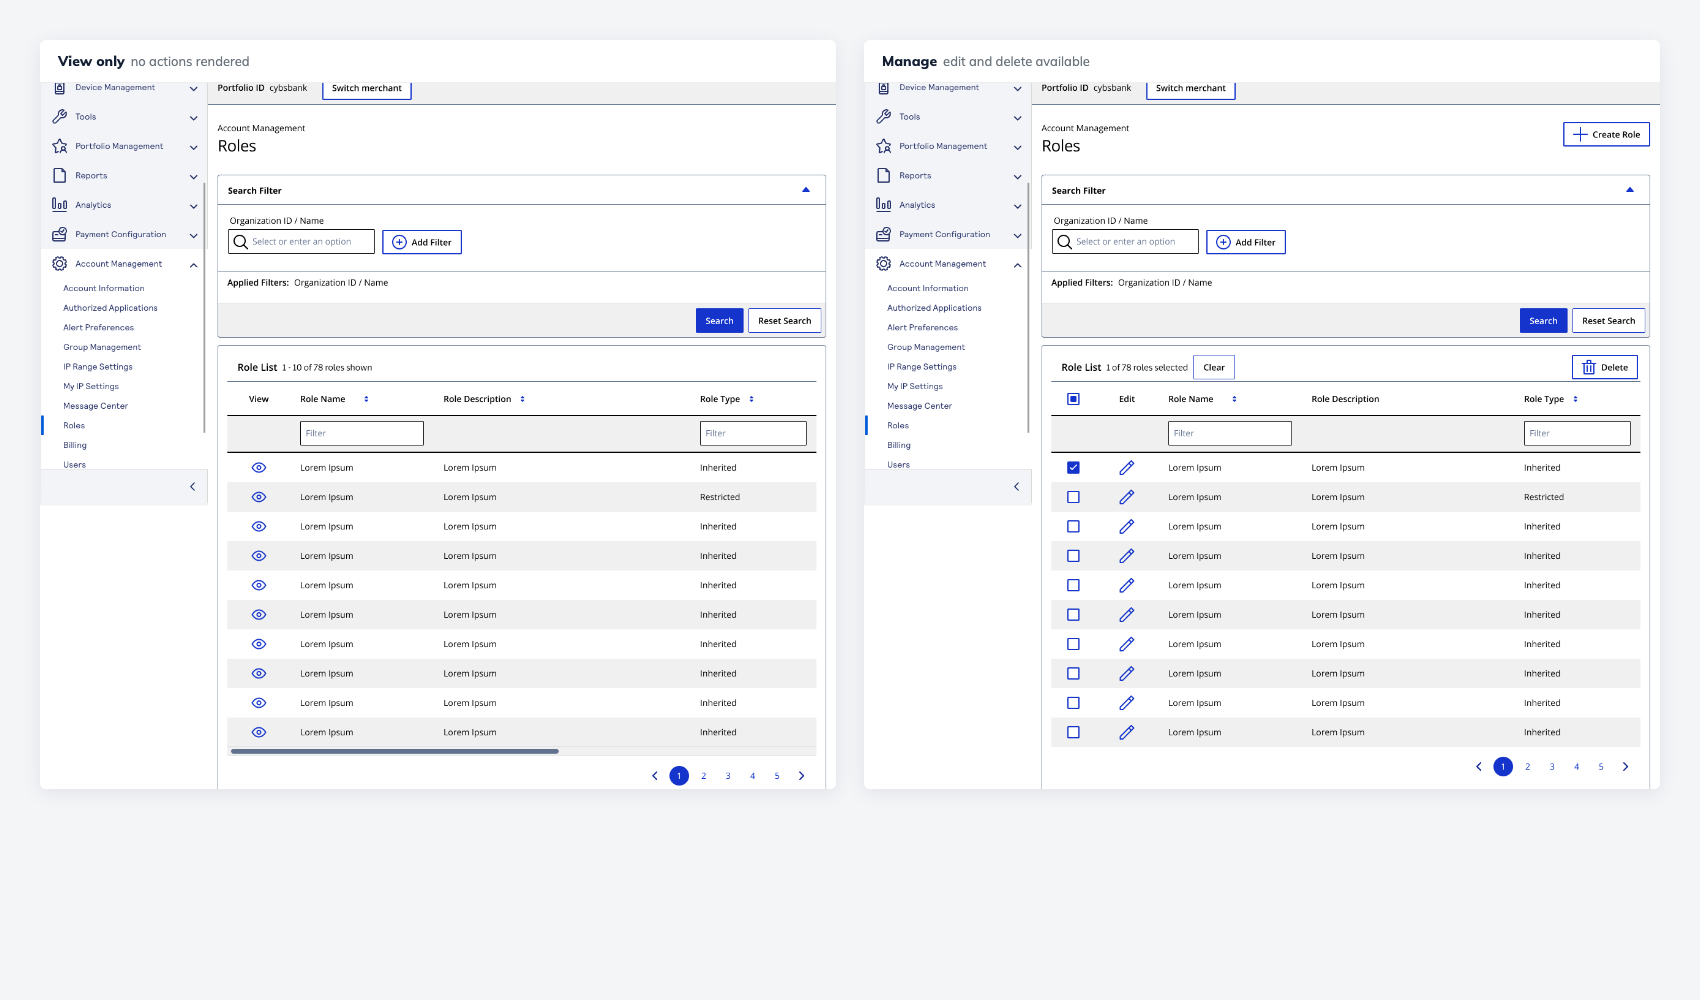
Task: Clear the role selection with Clear button
Action: 1214,368
